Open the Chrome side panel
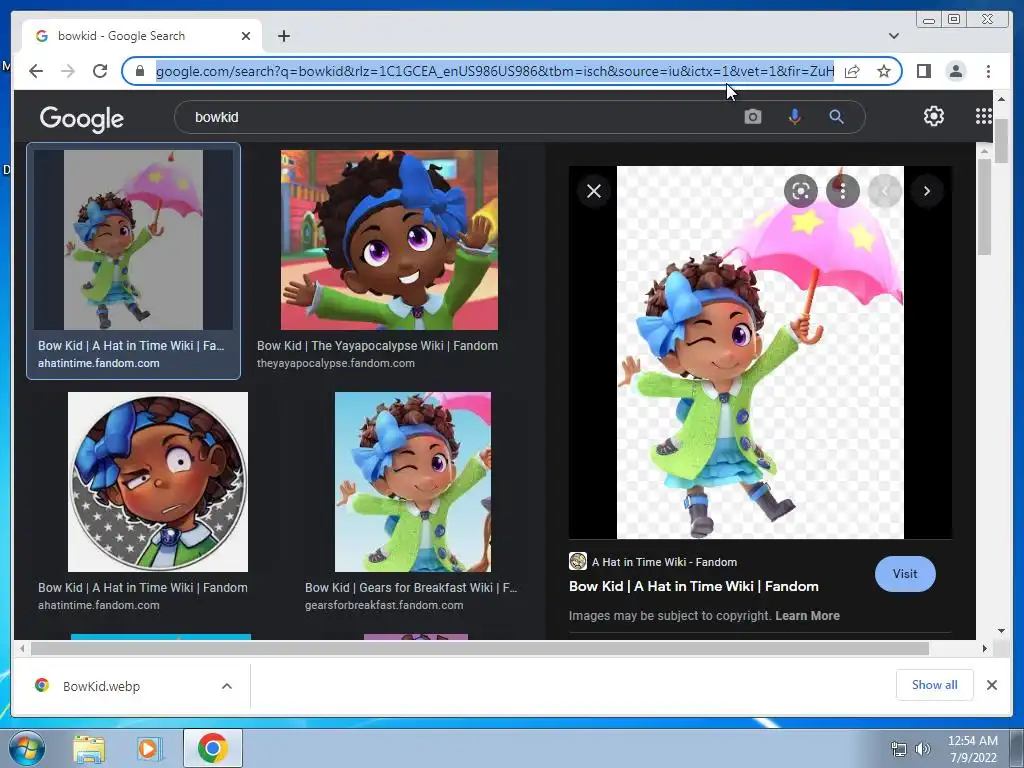The width and height of the screenshot is (1024, 768). tap(923, 71)
